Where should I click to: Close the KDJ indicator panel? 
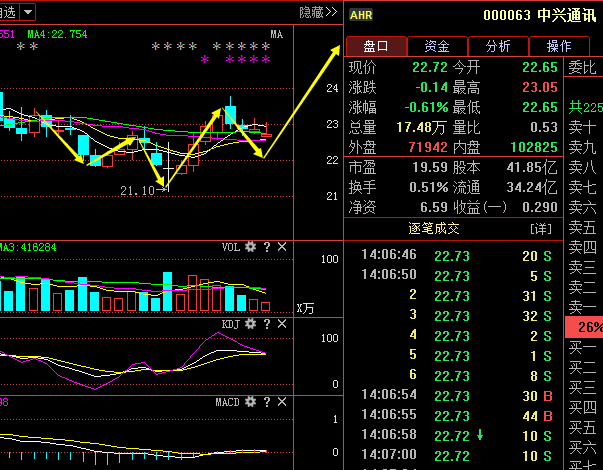pos(282,324)
